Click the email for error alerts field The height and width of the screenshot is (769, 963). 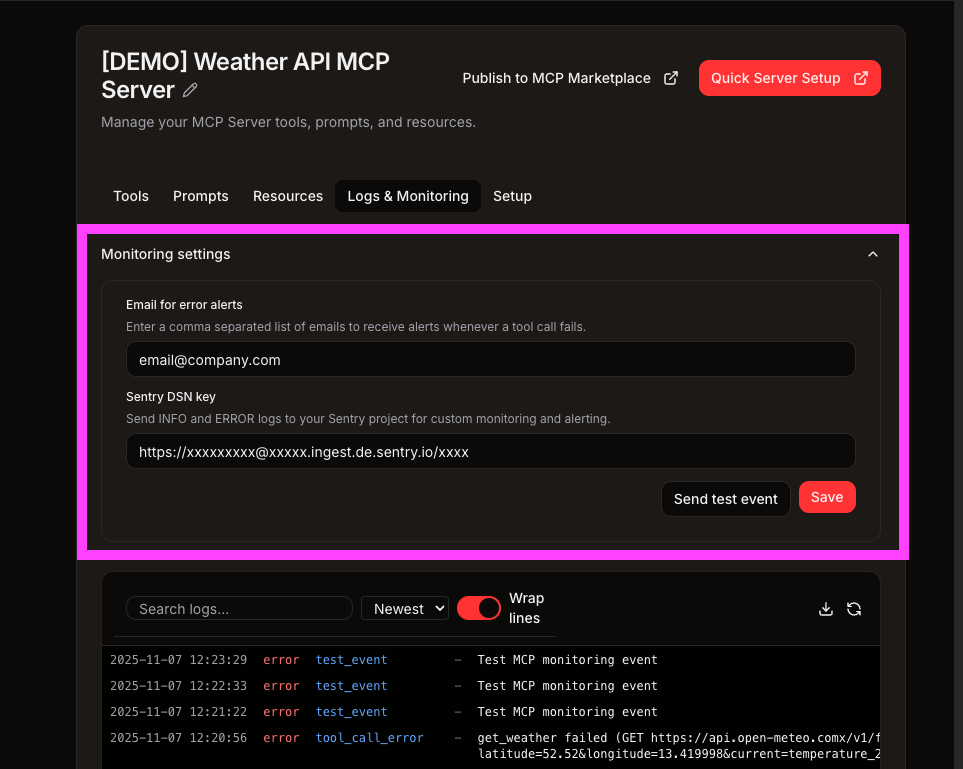[490, 358]
